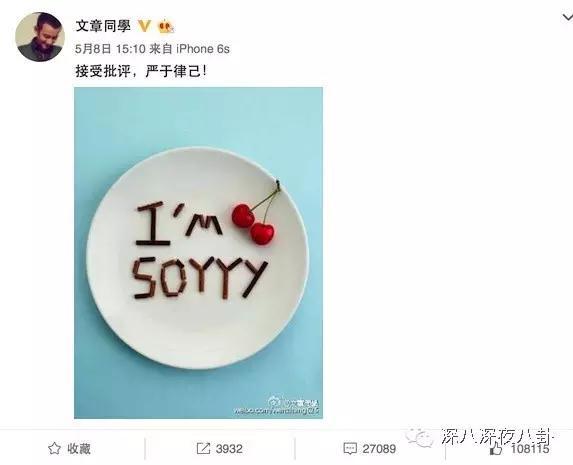Open the 文章同學 username link
The height and width of the screenshot is (465, 573).
103,26
